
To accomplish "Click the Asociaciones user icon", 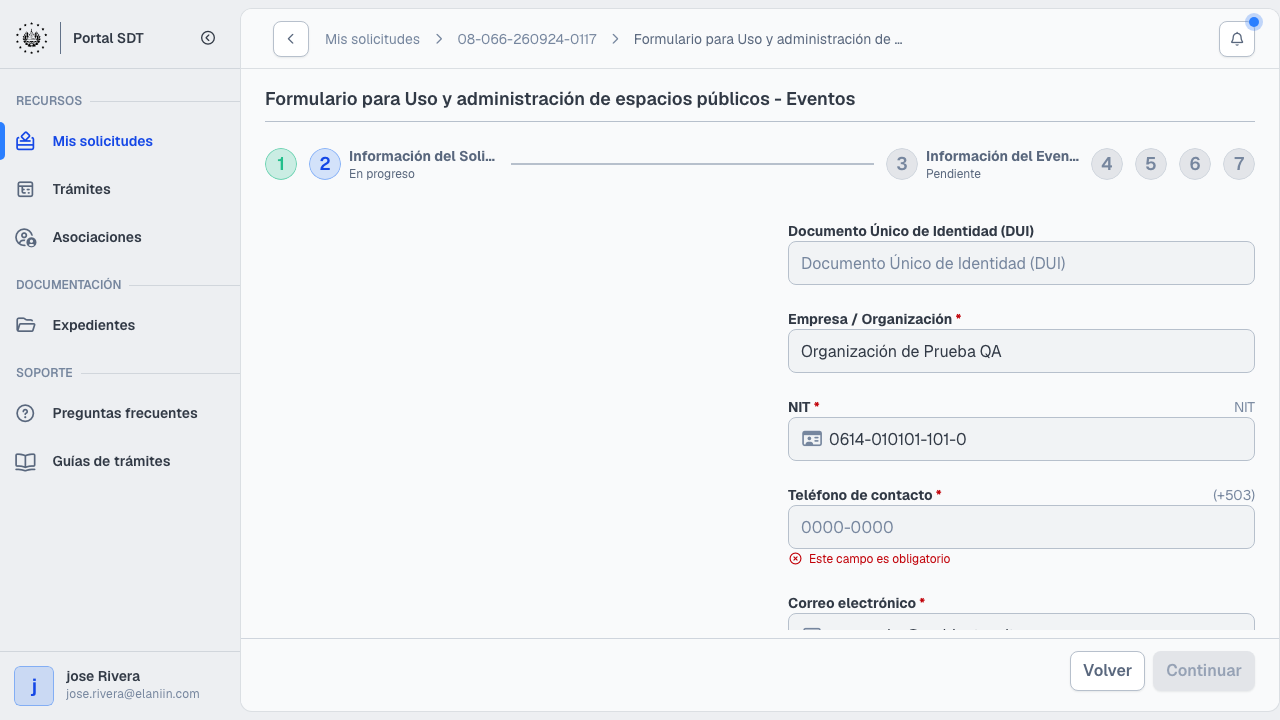I will pos(26,237).
